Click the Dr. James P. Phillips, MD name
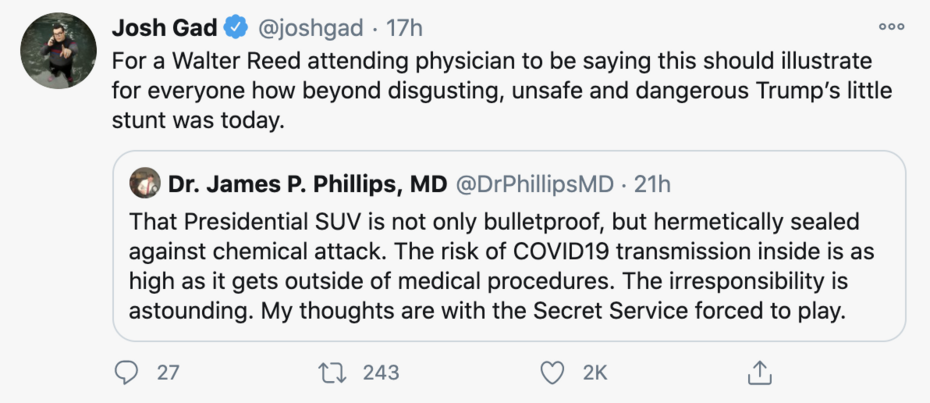Image resolution: width=930 pixels, height=403 pixels. [307, 184]
